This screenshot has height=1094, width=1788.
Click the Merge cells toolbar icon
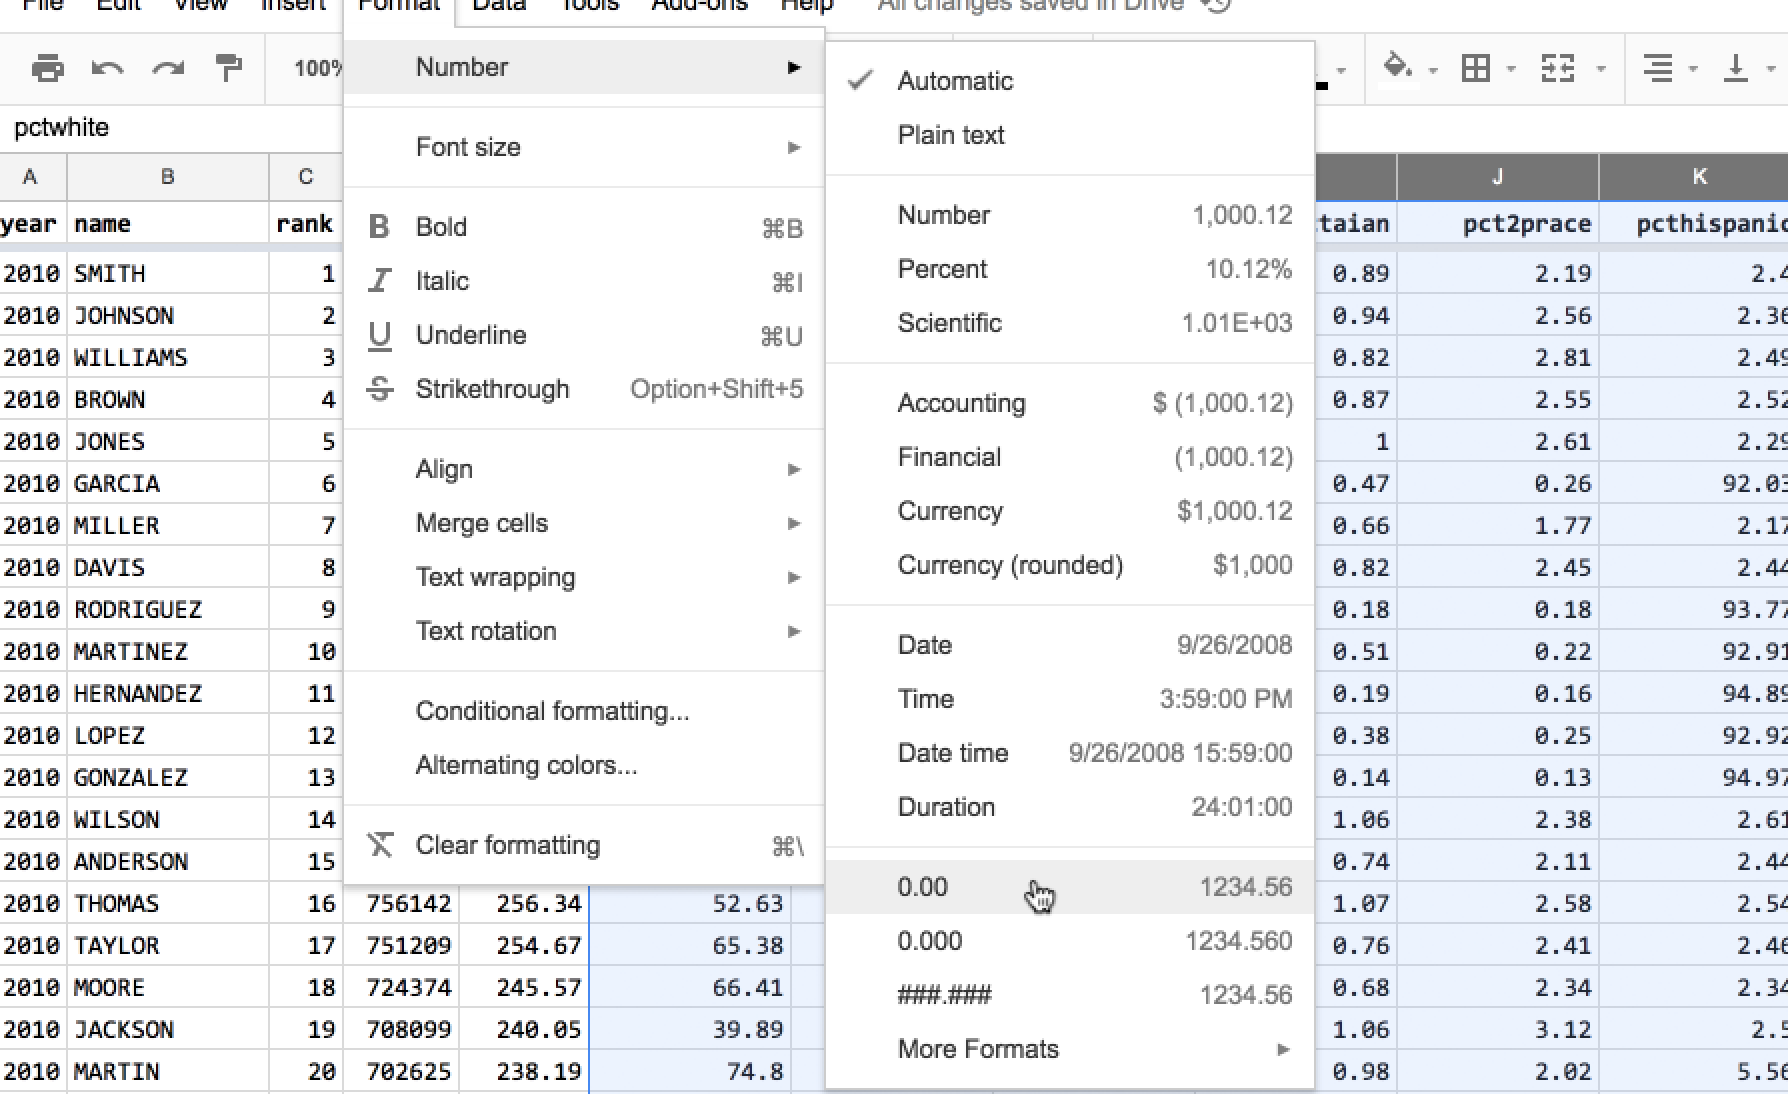point(1558,68)
